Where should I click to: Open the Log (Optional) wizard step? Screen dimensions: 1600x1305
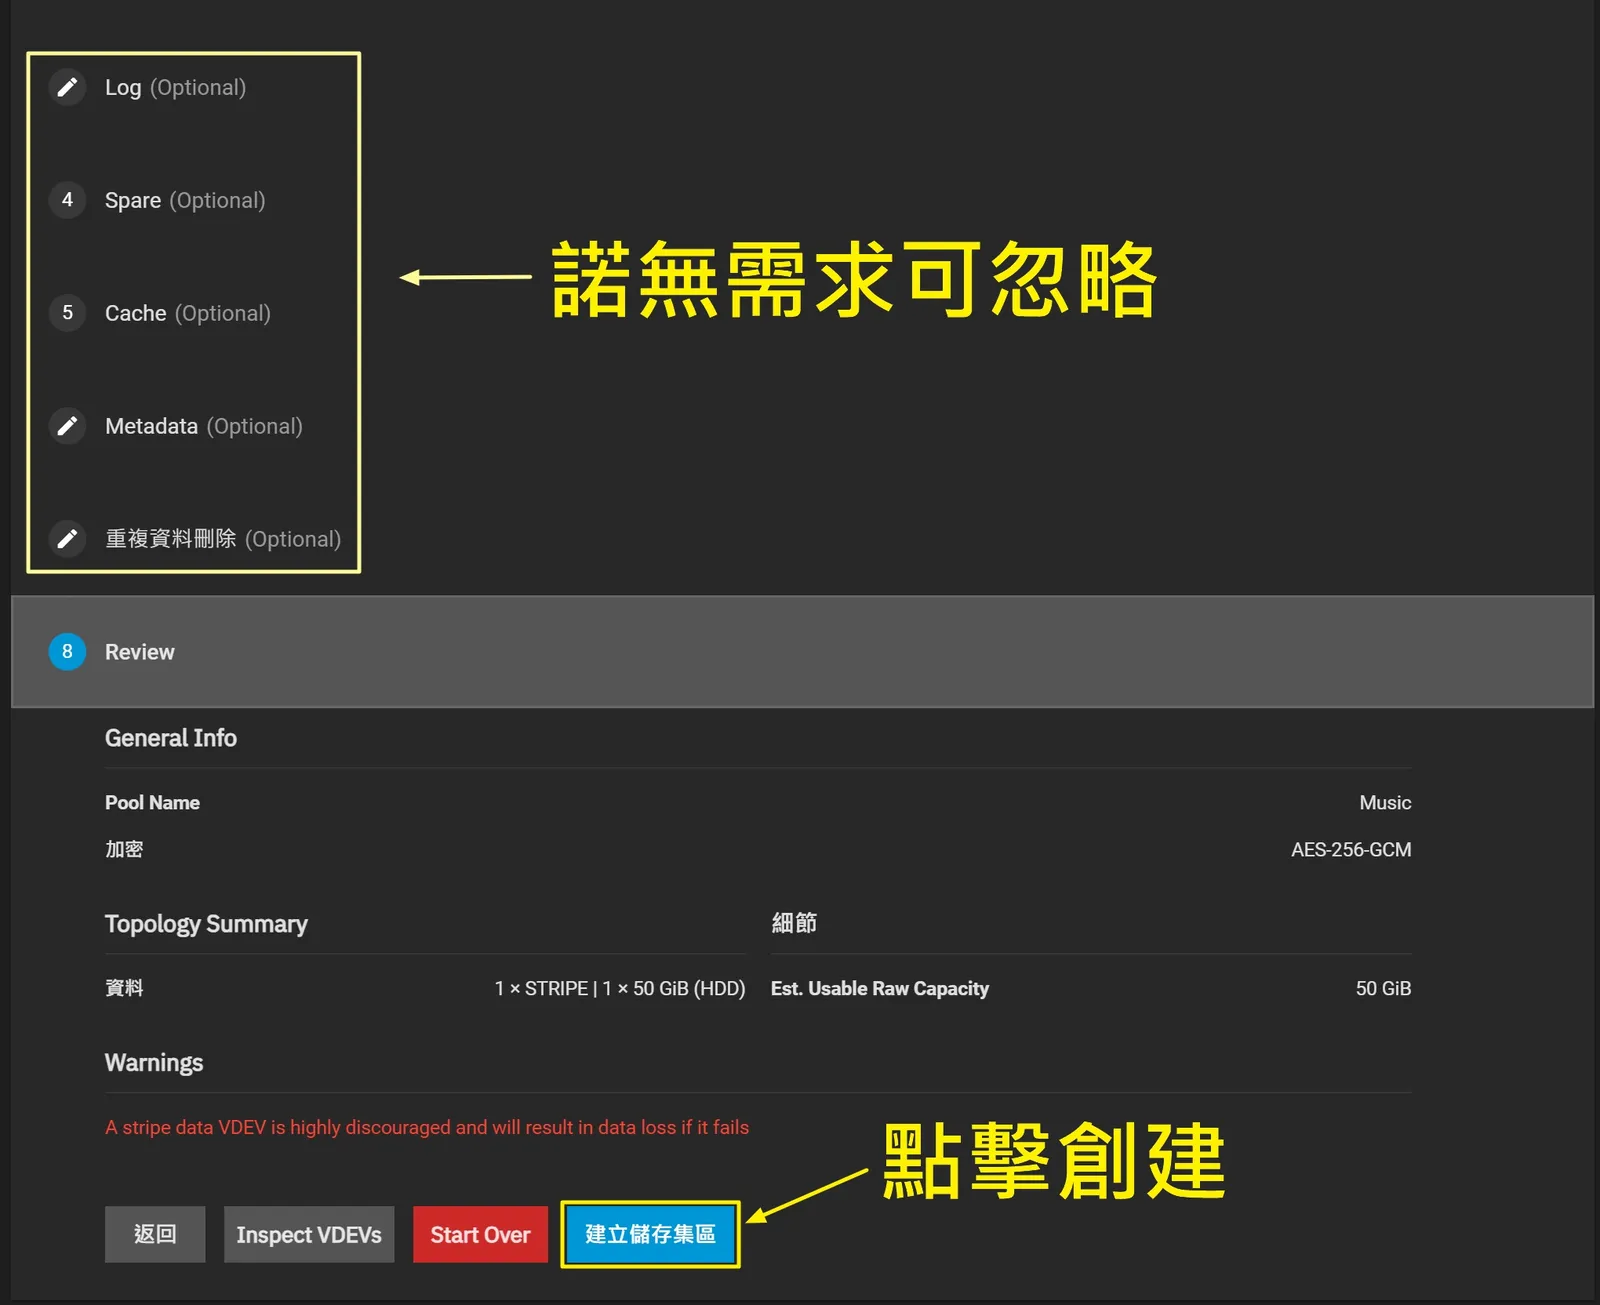pyautogui.click(x=175, y=88)
